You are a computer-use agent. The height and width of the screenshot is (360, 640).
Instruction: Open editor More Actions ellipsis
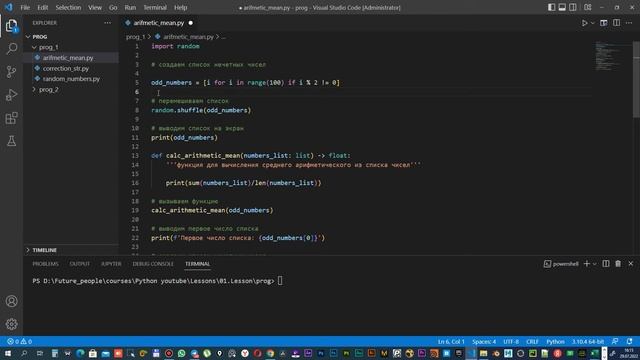coord(629,23)
